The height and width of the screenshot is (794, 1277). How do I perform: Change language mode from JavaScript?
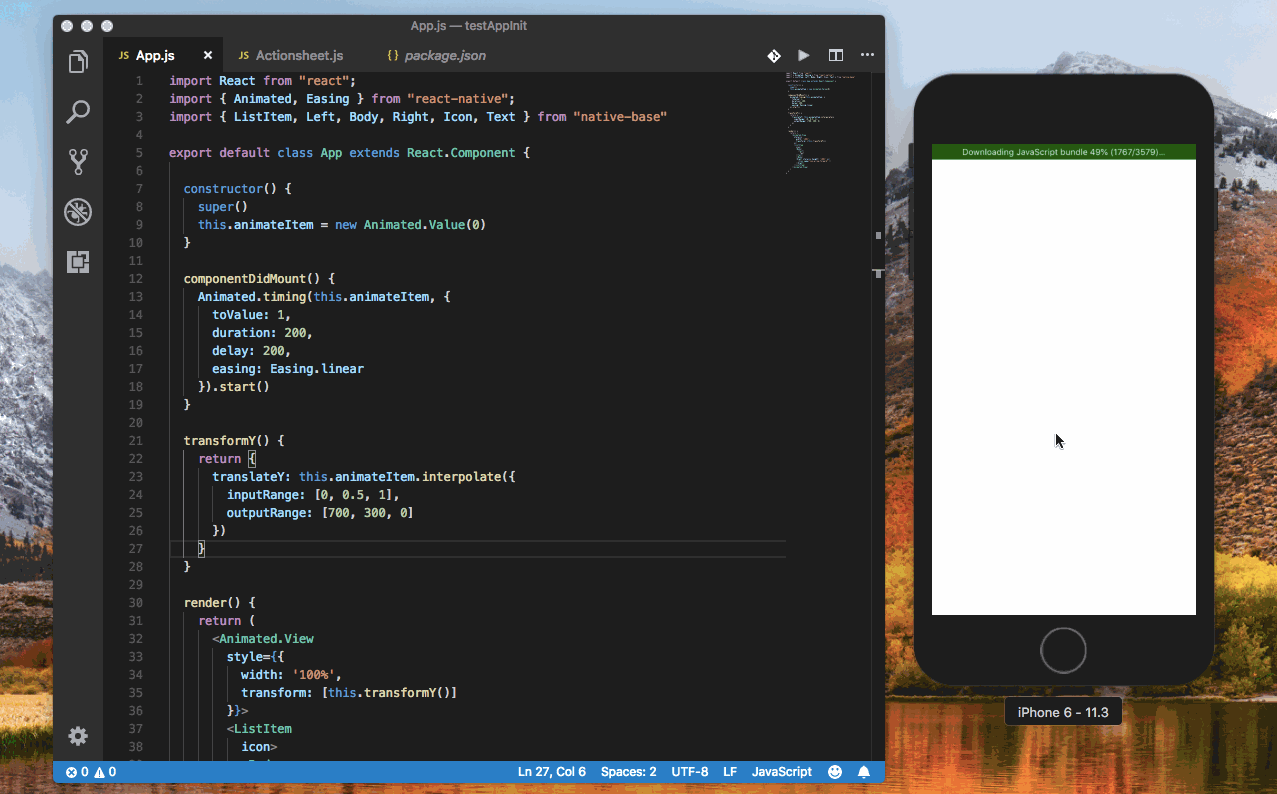click(x=781, y=771)
